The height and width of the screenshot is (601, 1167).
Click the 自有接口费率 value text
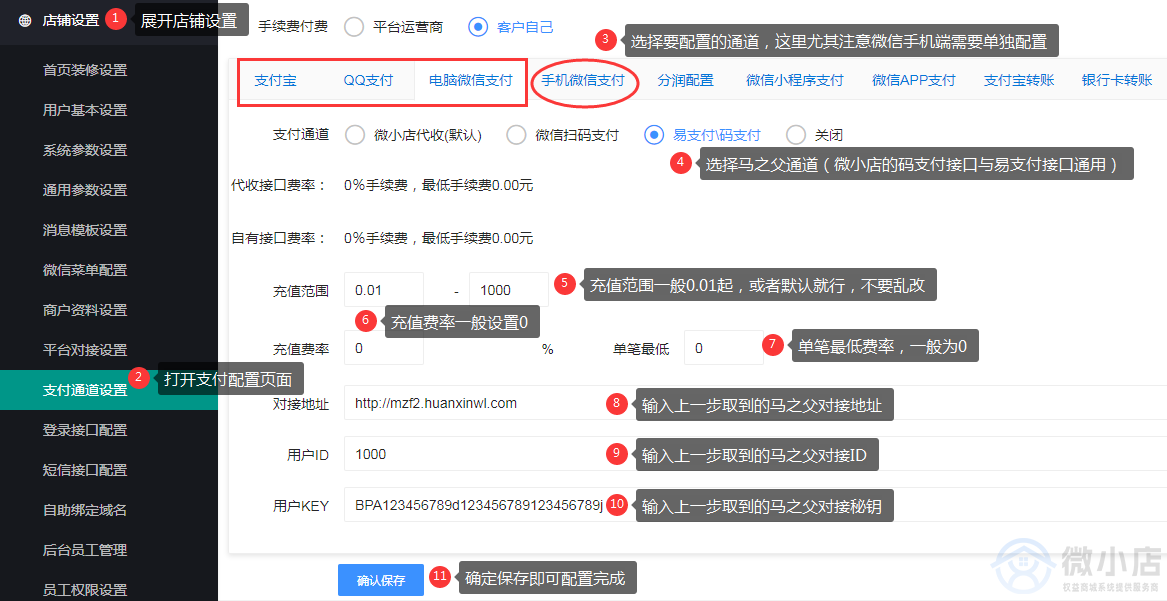[438, 238]
